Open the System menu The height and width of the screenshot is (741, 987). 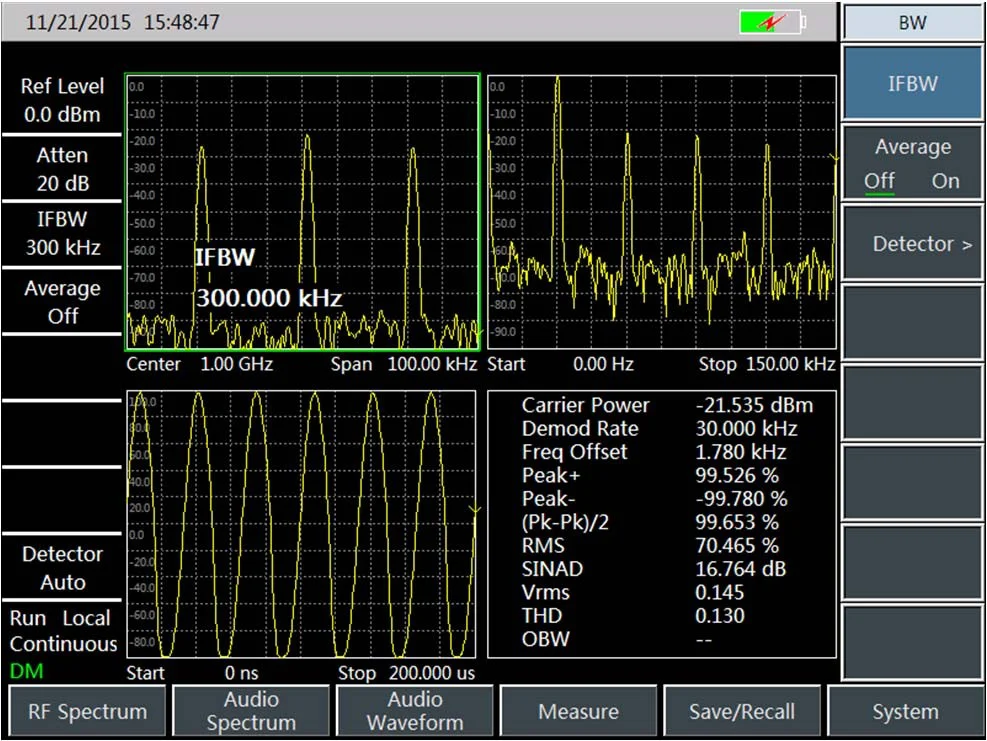coord(905,710)
